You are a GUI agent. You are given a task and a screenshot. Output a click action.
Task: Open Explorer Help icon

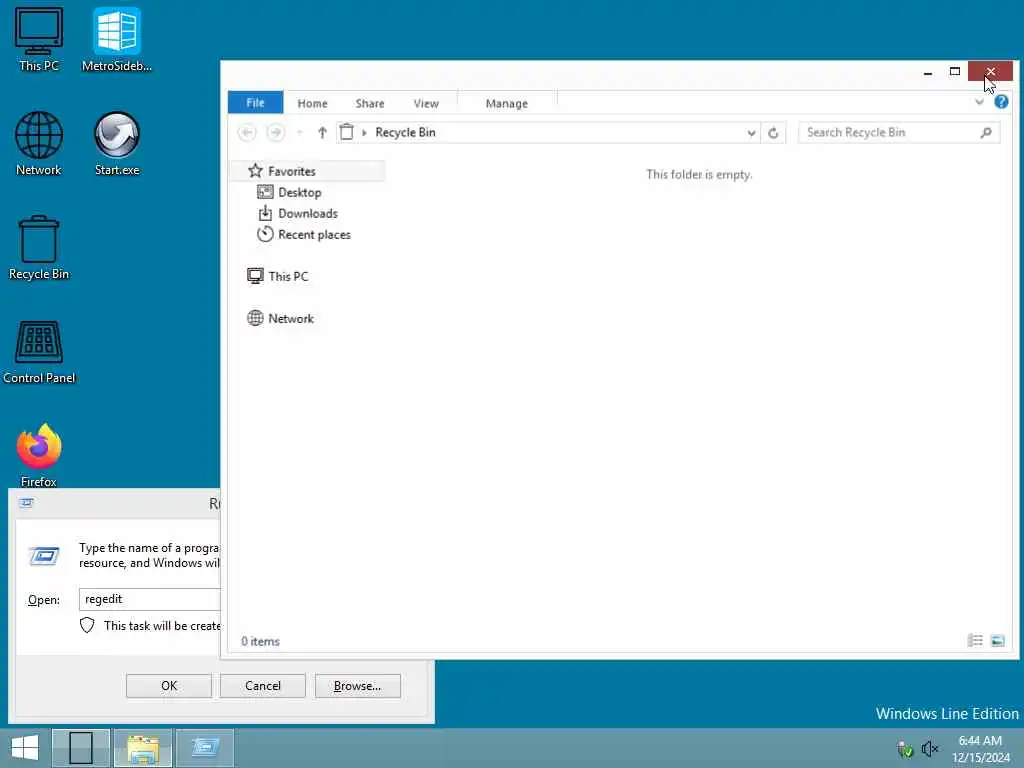pos(1001,103)
